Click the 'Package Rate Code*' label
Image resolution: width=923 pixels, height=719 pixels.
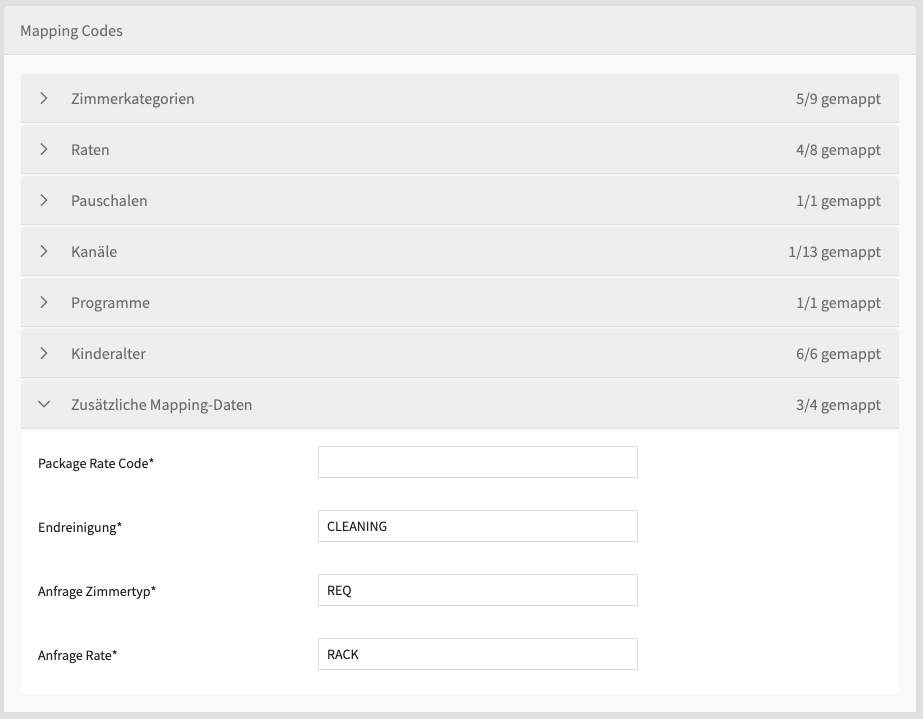96,463
